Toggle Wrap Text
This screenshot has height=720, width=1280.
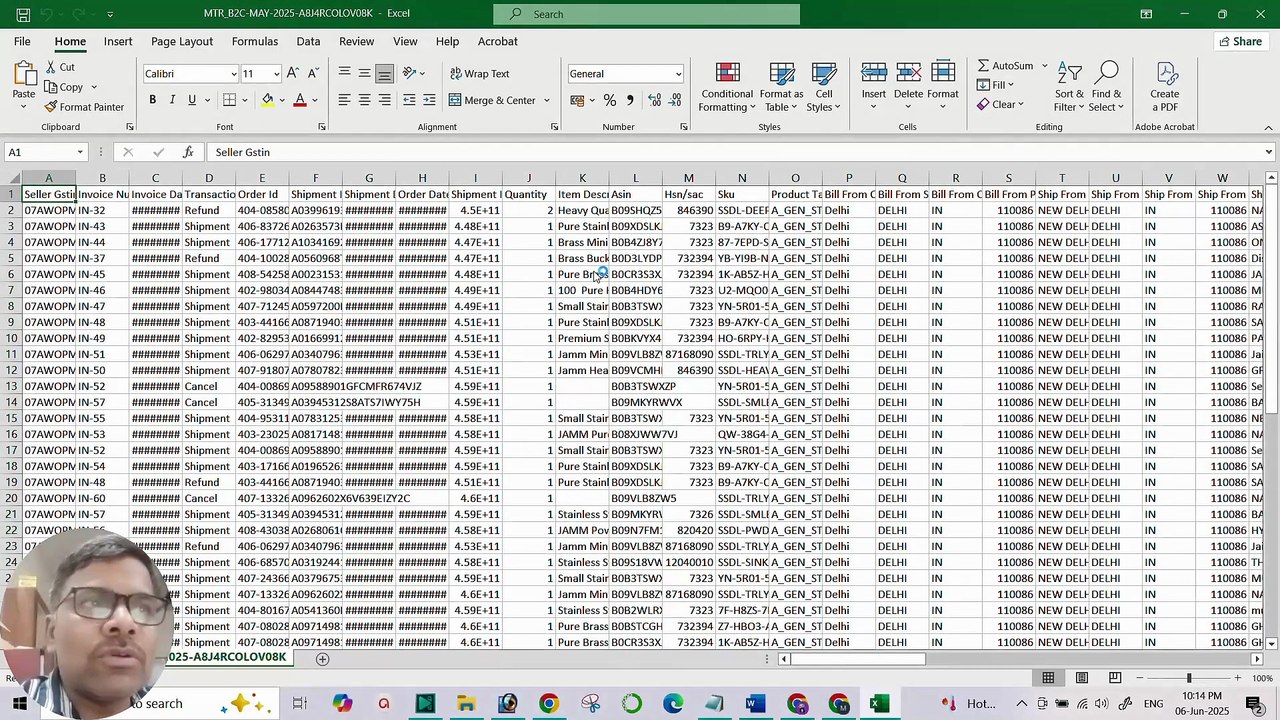(480, 74)
